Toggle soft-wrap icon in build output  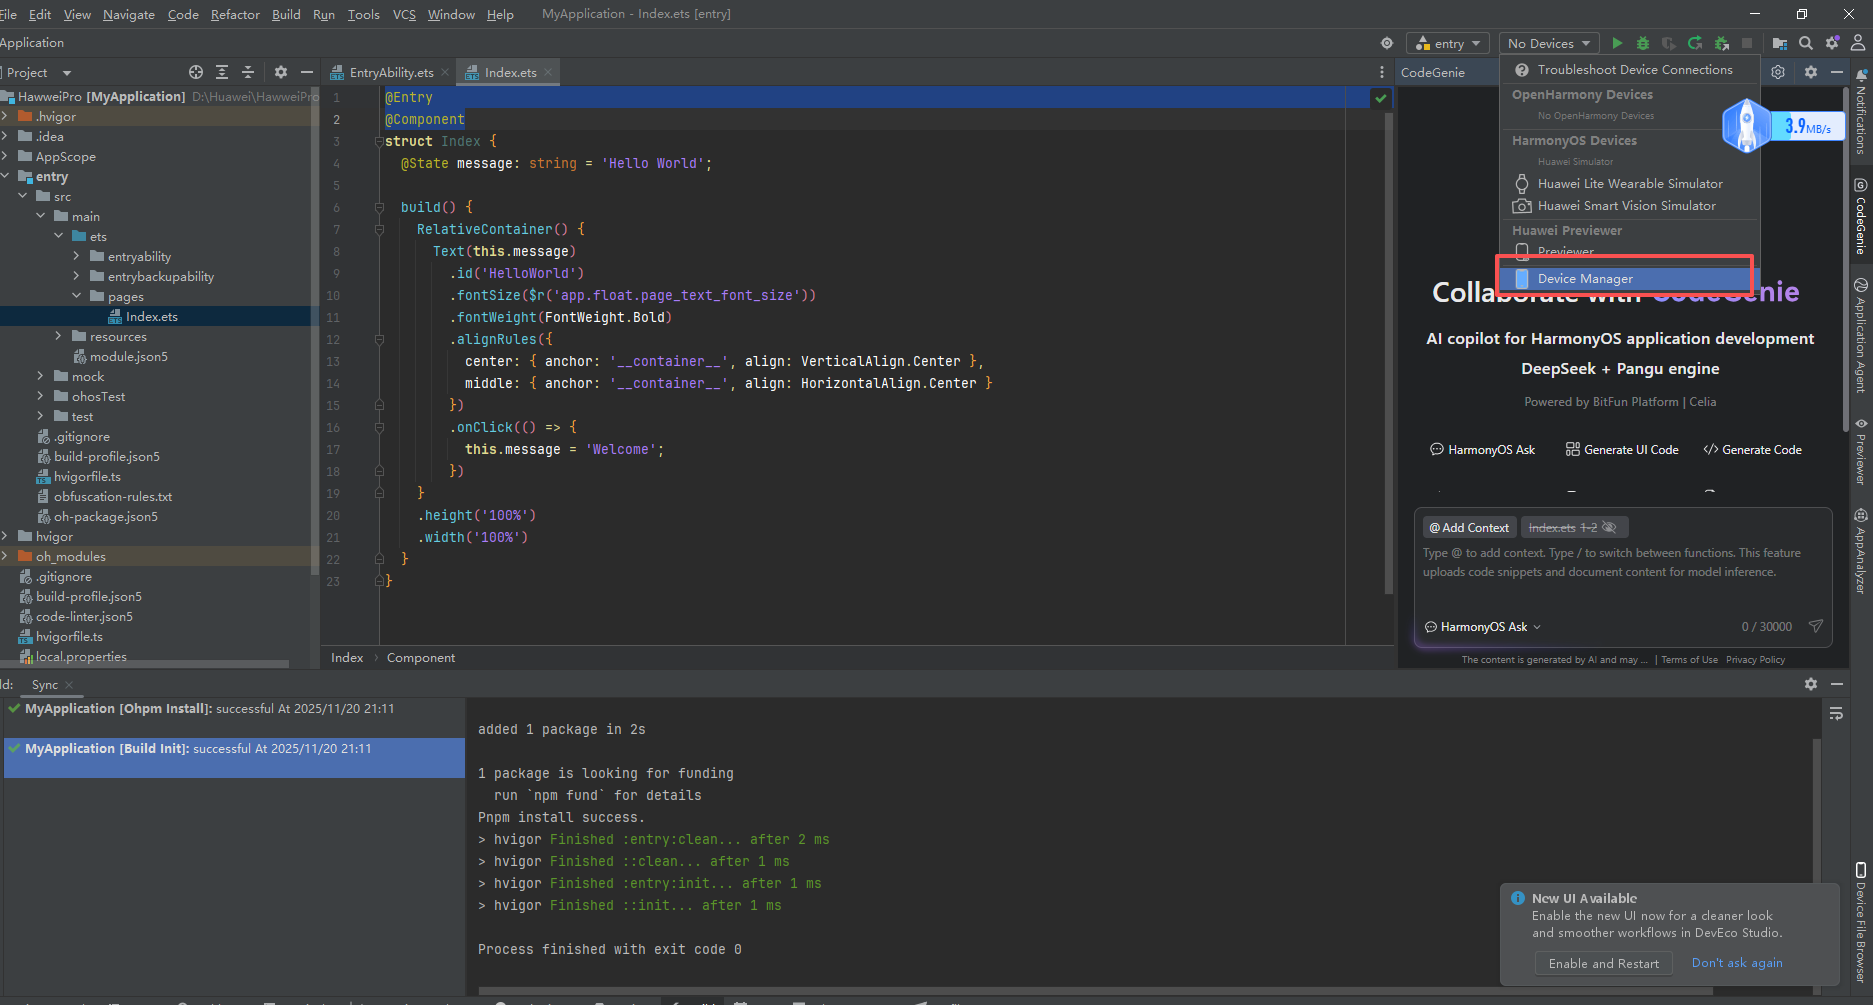[x=1836, y=714]
